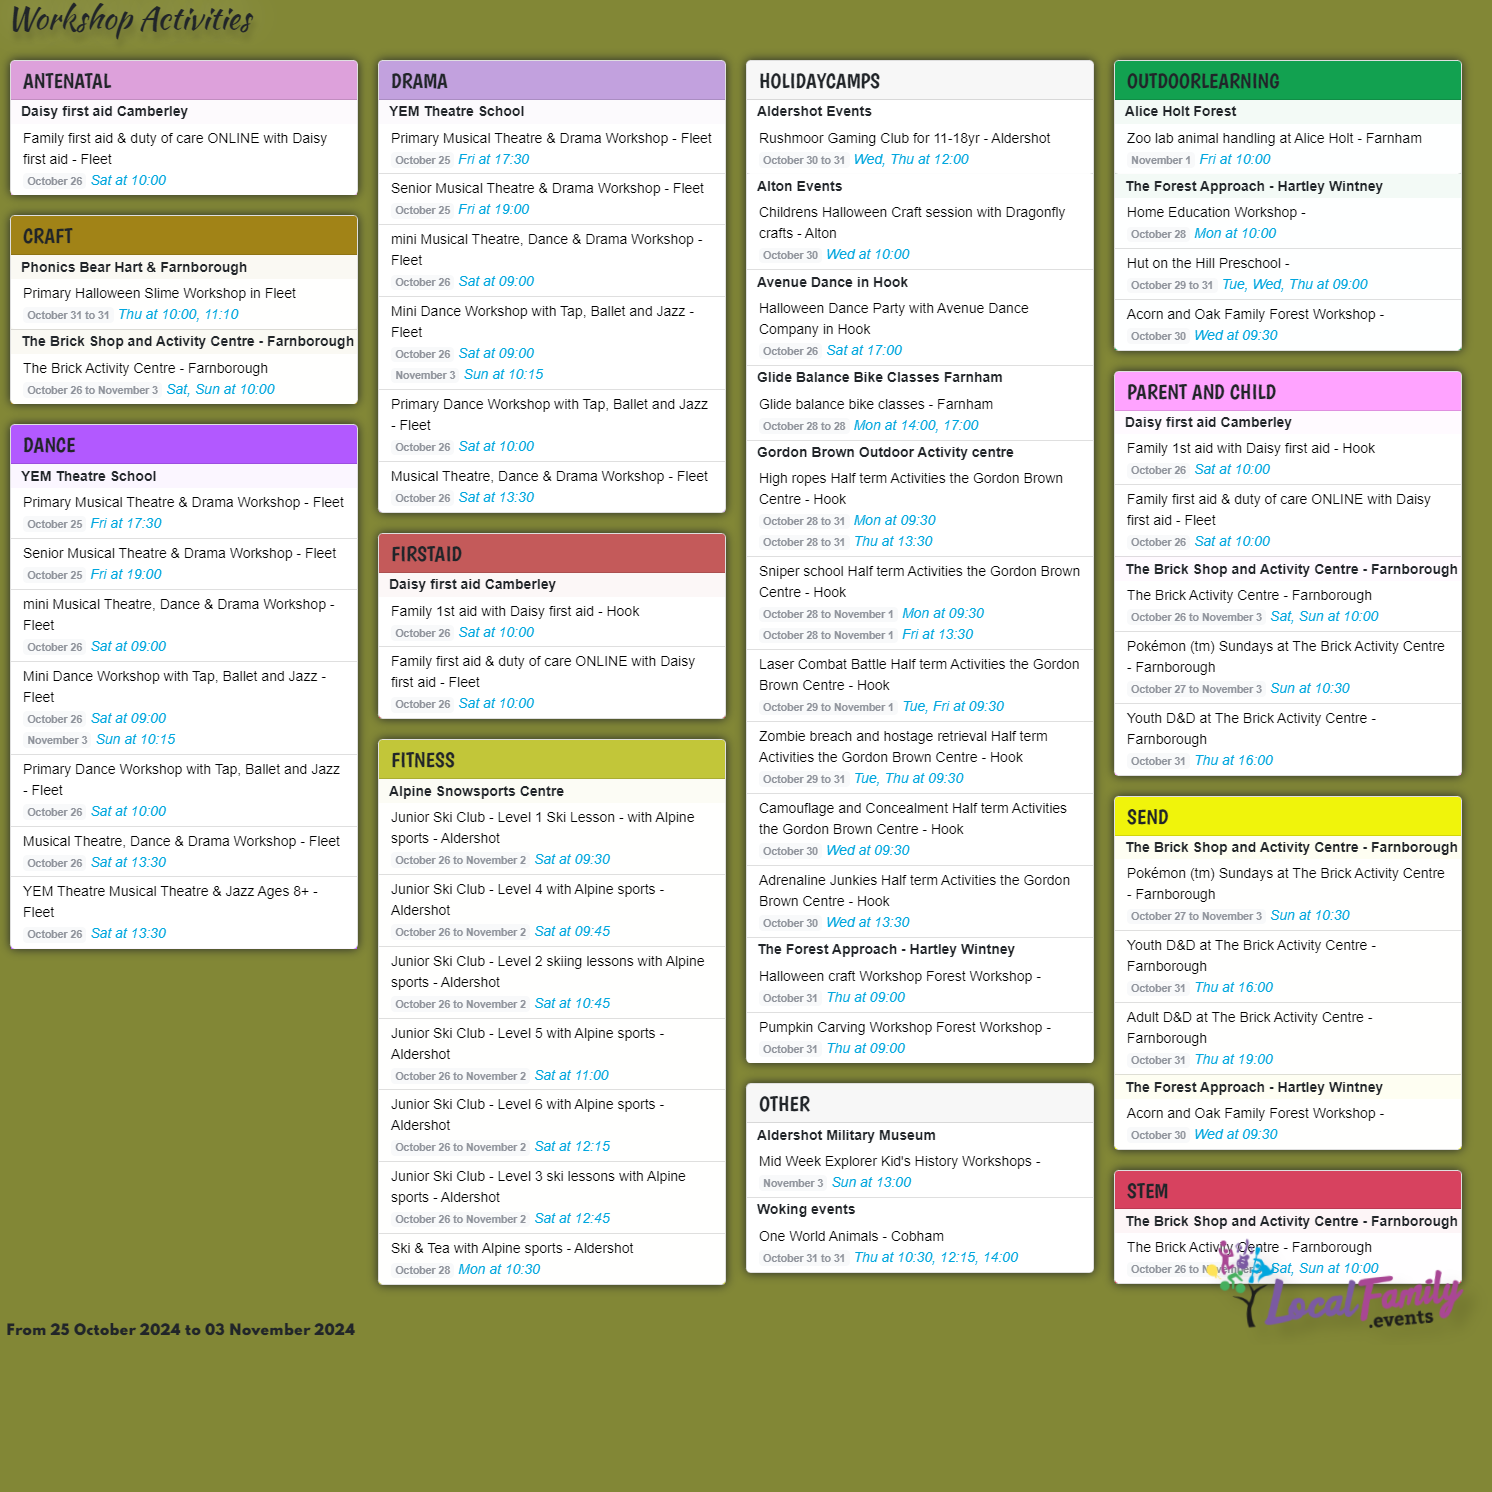Select Glide balance bike classes - Farnham
Image resolution: width=1492 pixels, height=1492 pixels.
[x=876, y=404]
